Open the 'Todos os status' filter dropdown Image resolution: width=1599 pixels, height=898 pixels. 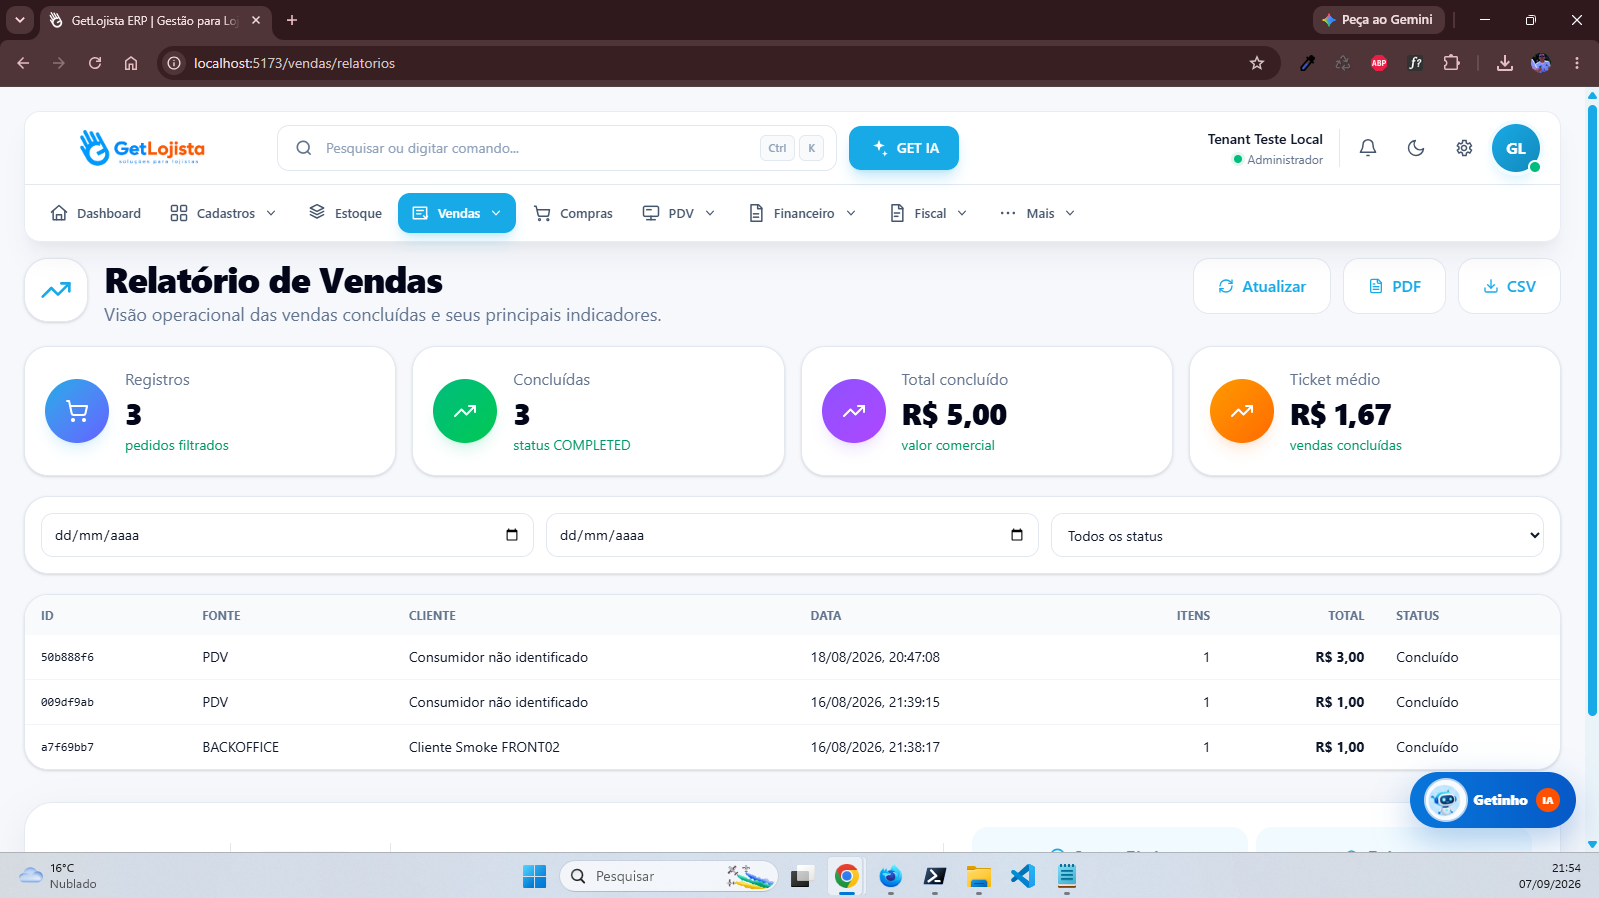tap(1297, 535)
